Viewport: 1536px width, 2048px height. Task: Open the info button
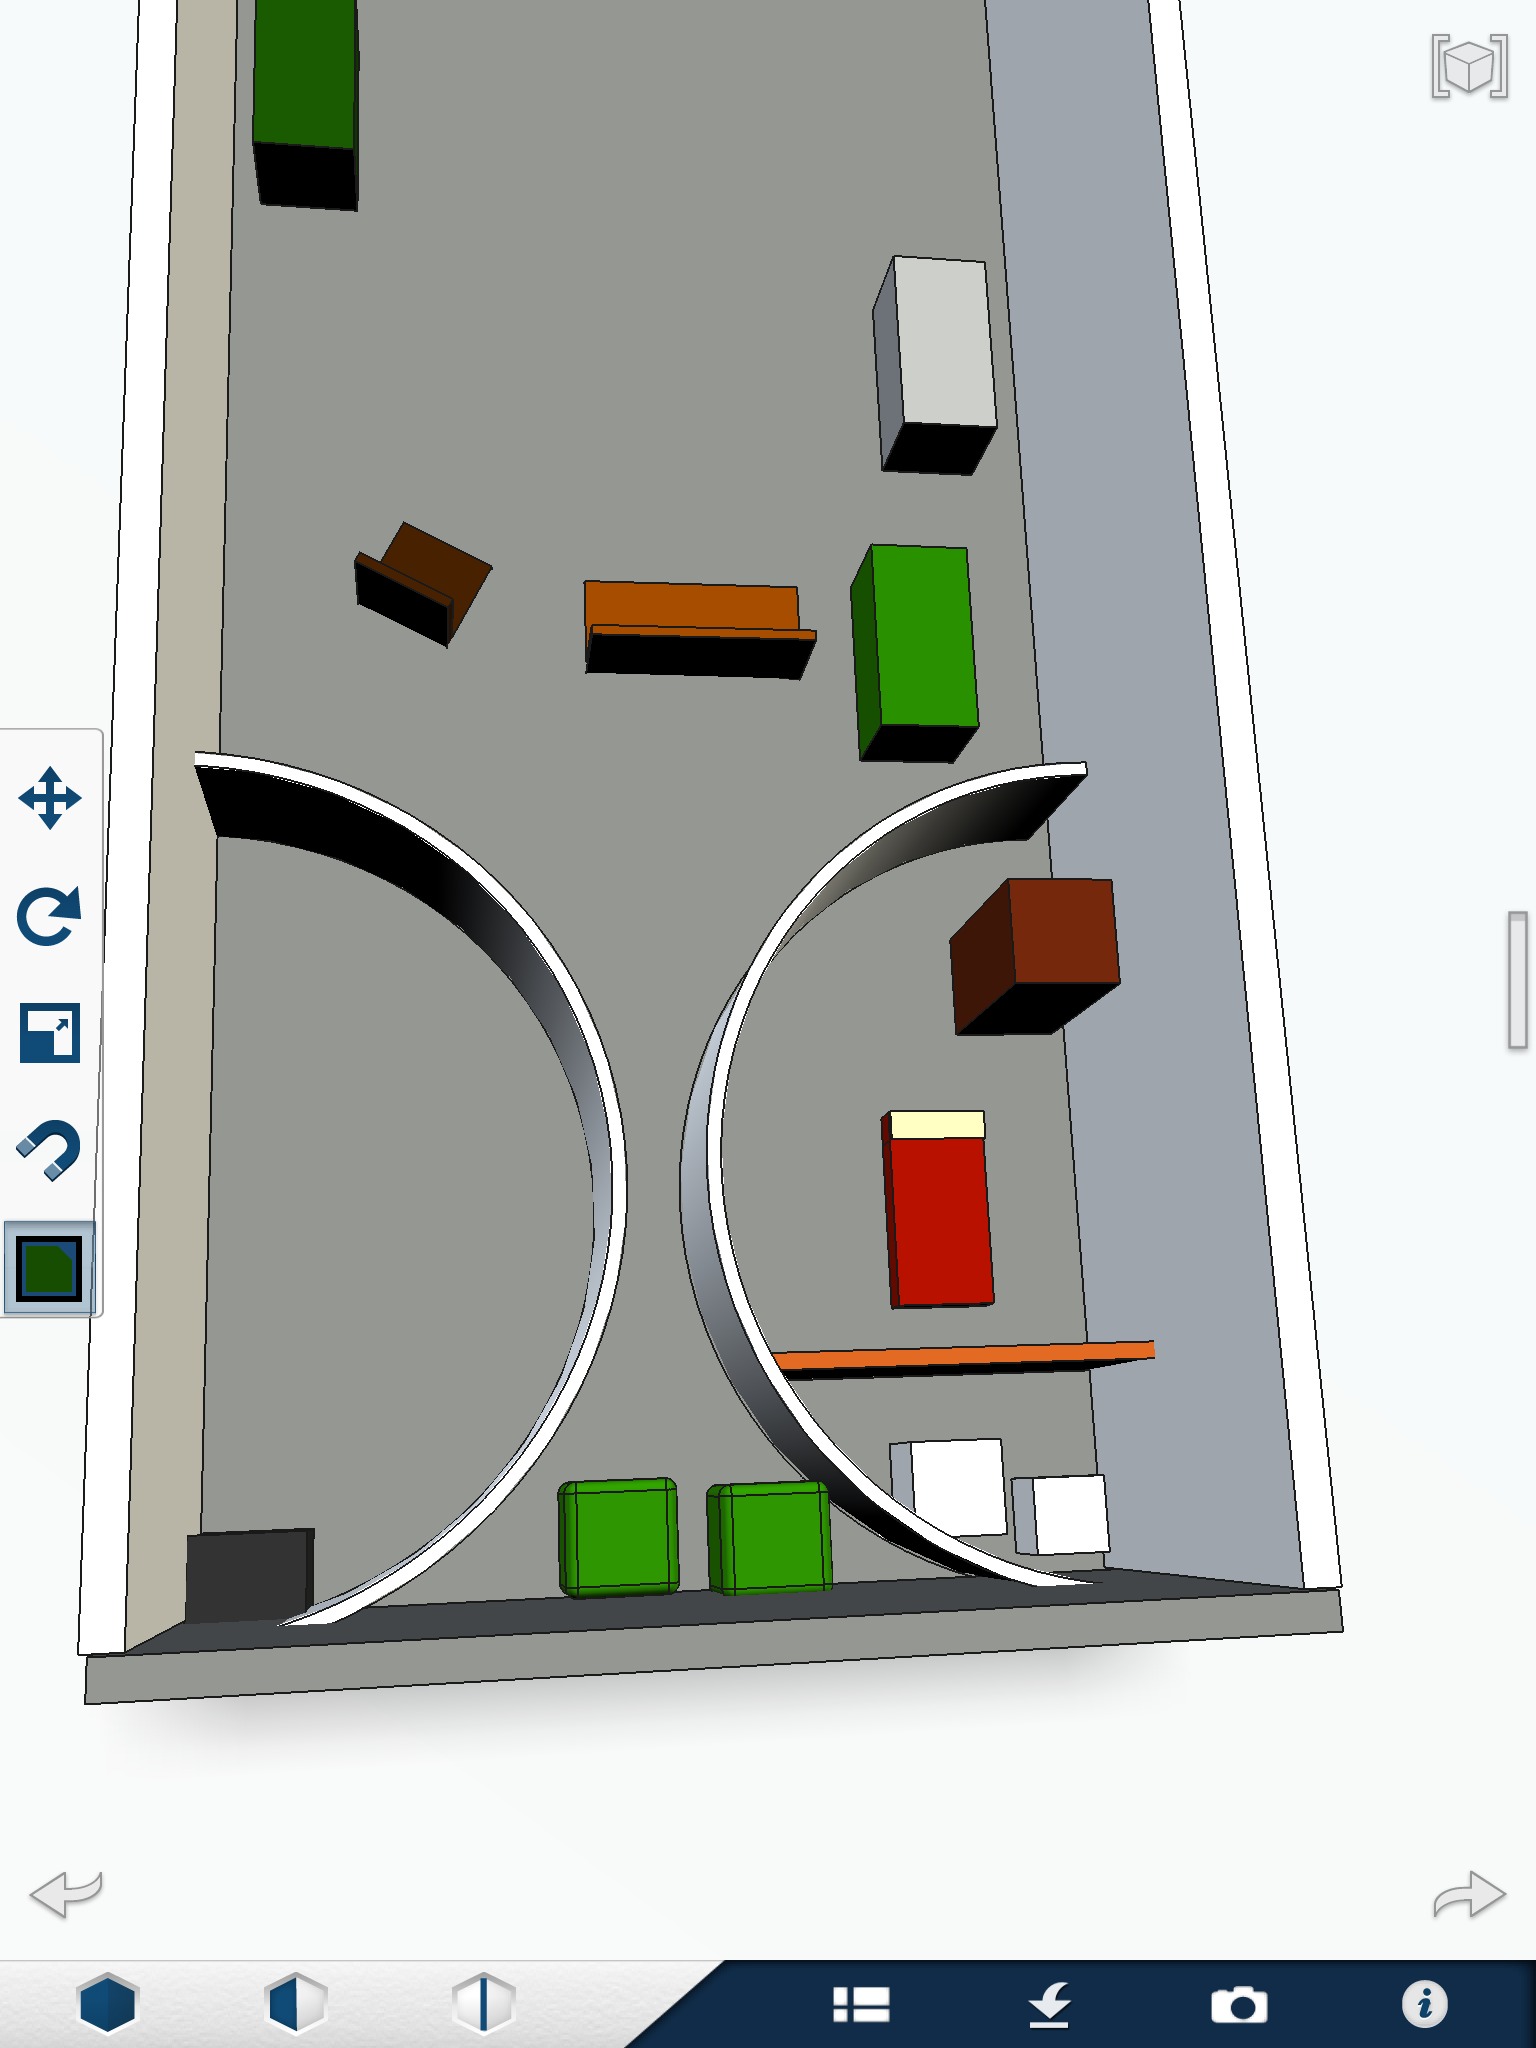tap(1424, 2004)
